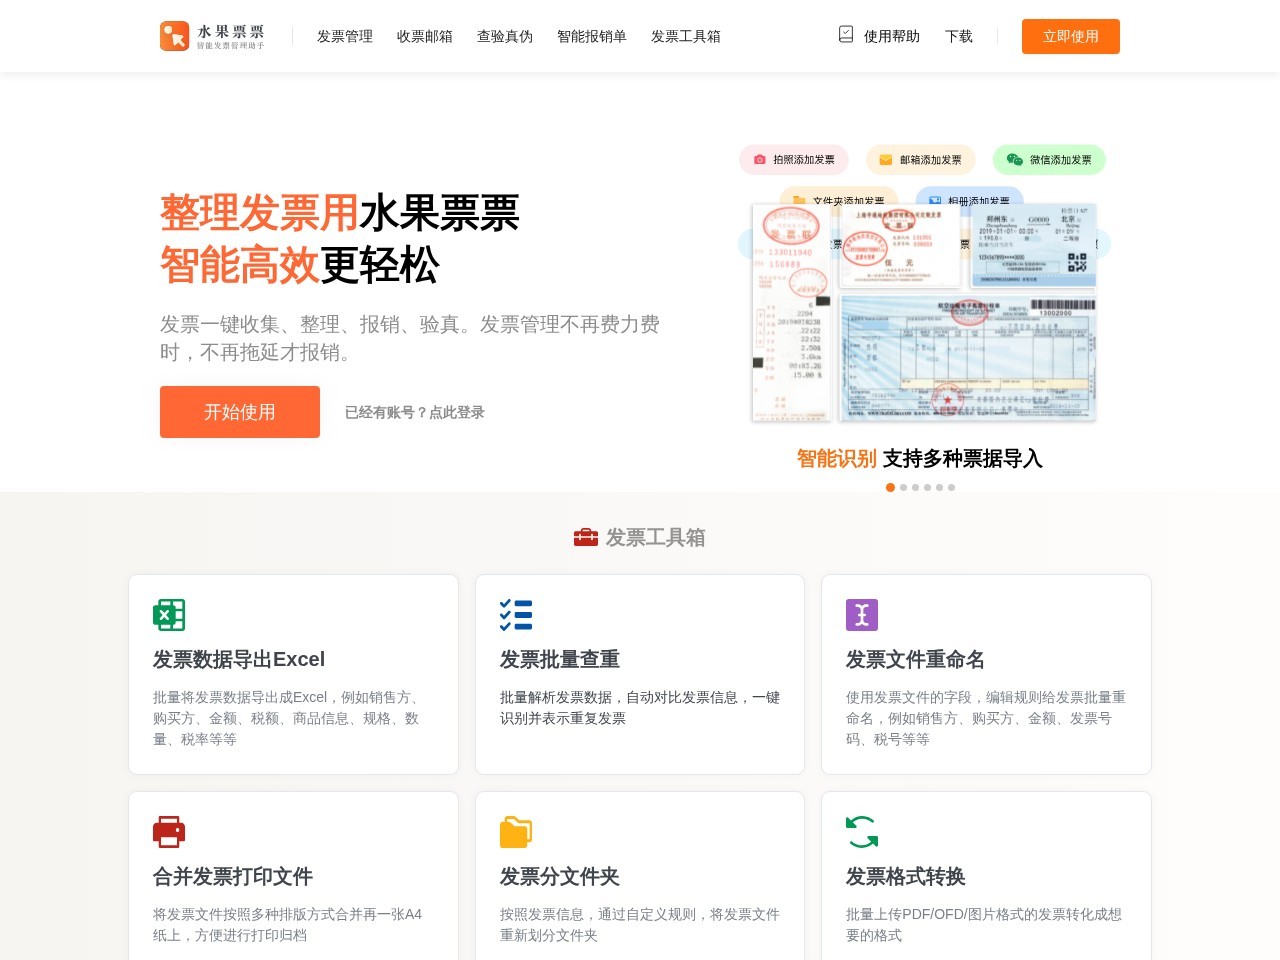Click the orange 立即使用 button
This screenshot has height=960, width=1280.
(1071, 36)
